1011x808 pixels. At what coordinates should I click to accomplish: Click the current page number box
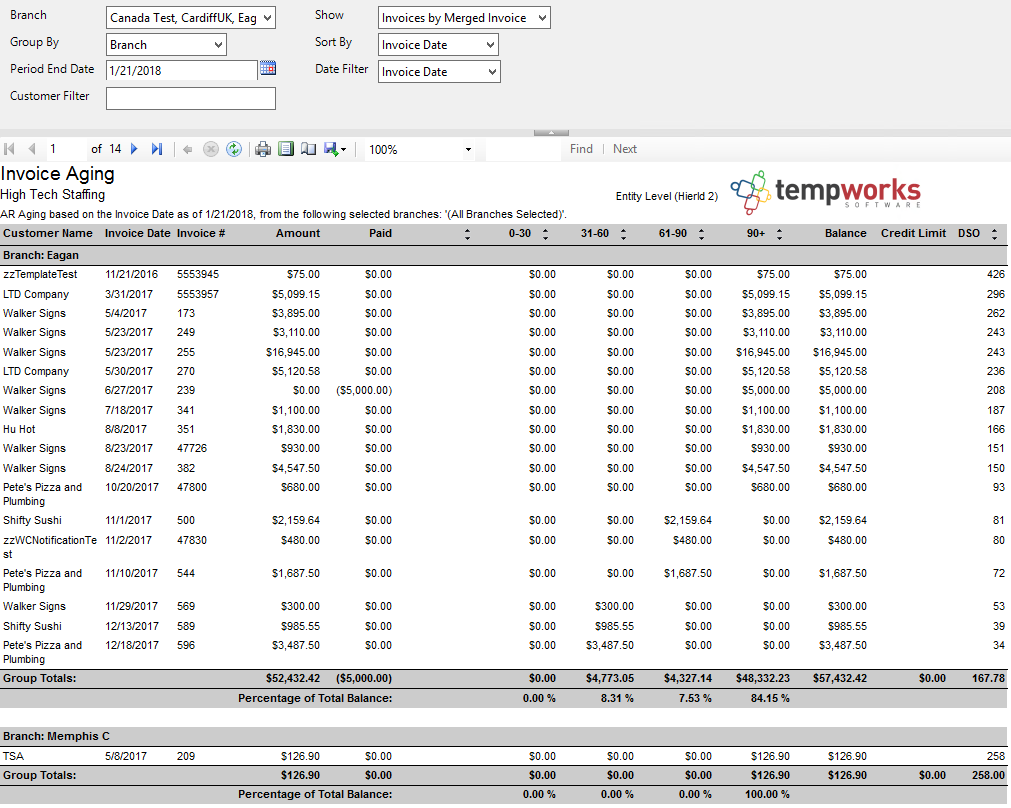pyautogui.click(x=65, y=149)
